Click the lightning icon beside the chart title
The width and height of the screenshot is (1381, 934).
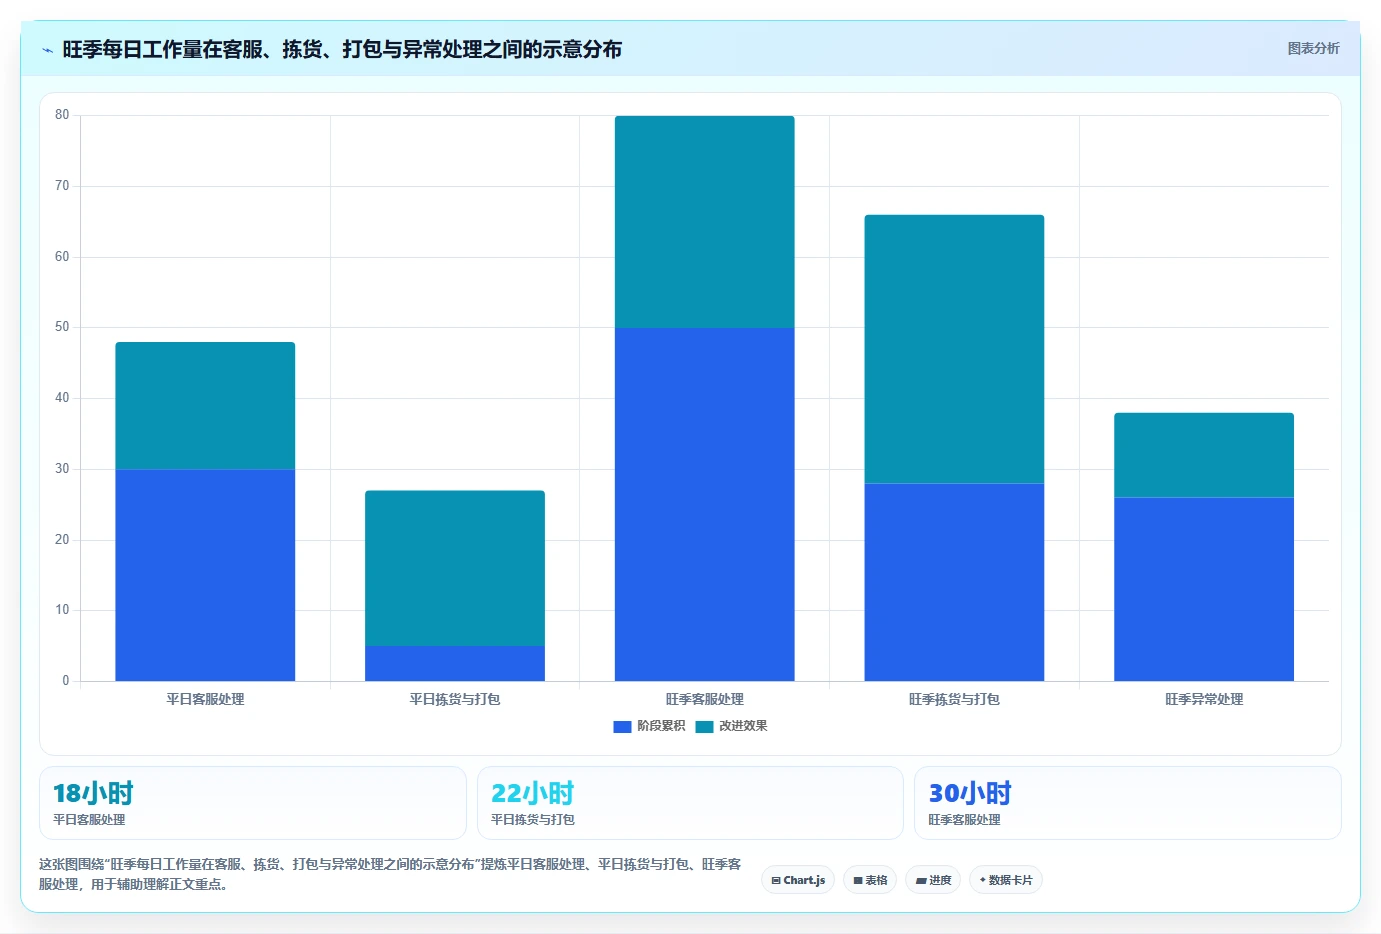47,50
